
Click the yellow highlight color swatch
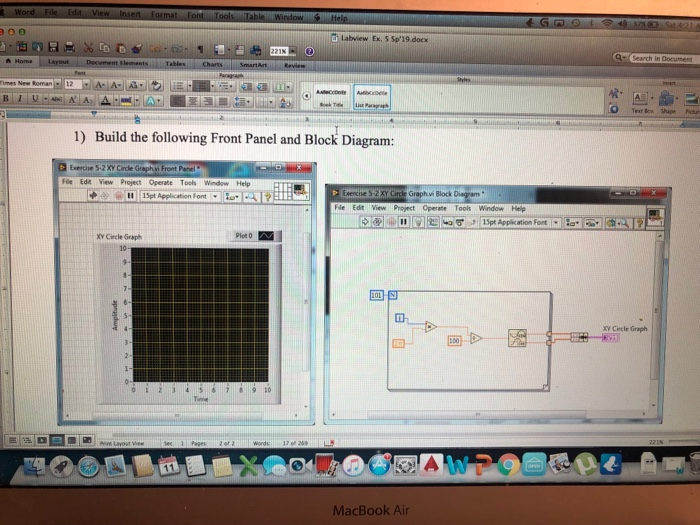click(x=126, y=100)
